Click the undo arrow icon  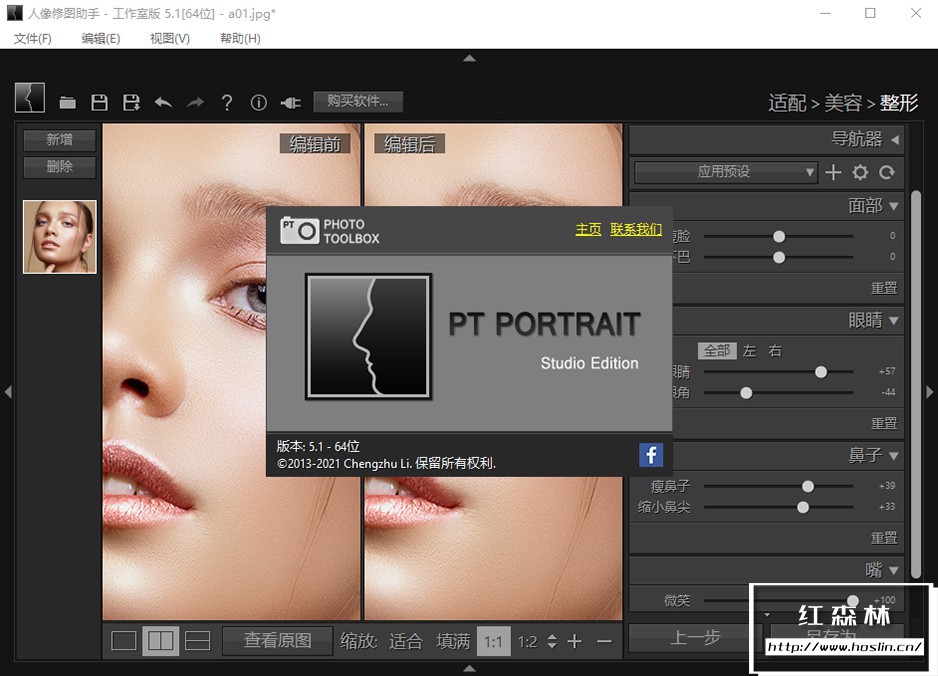click(163, 102)
